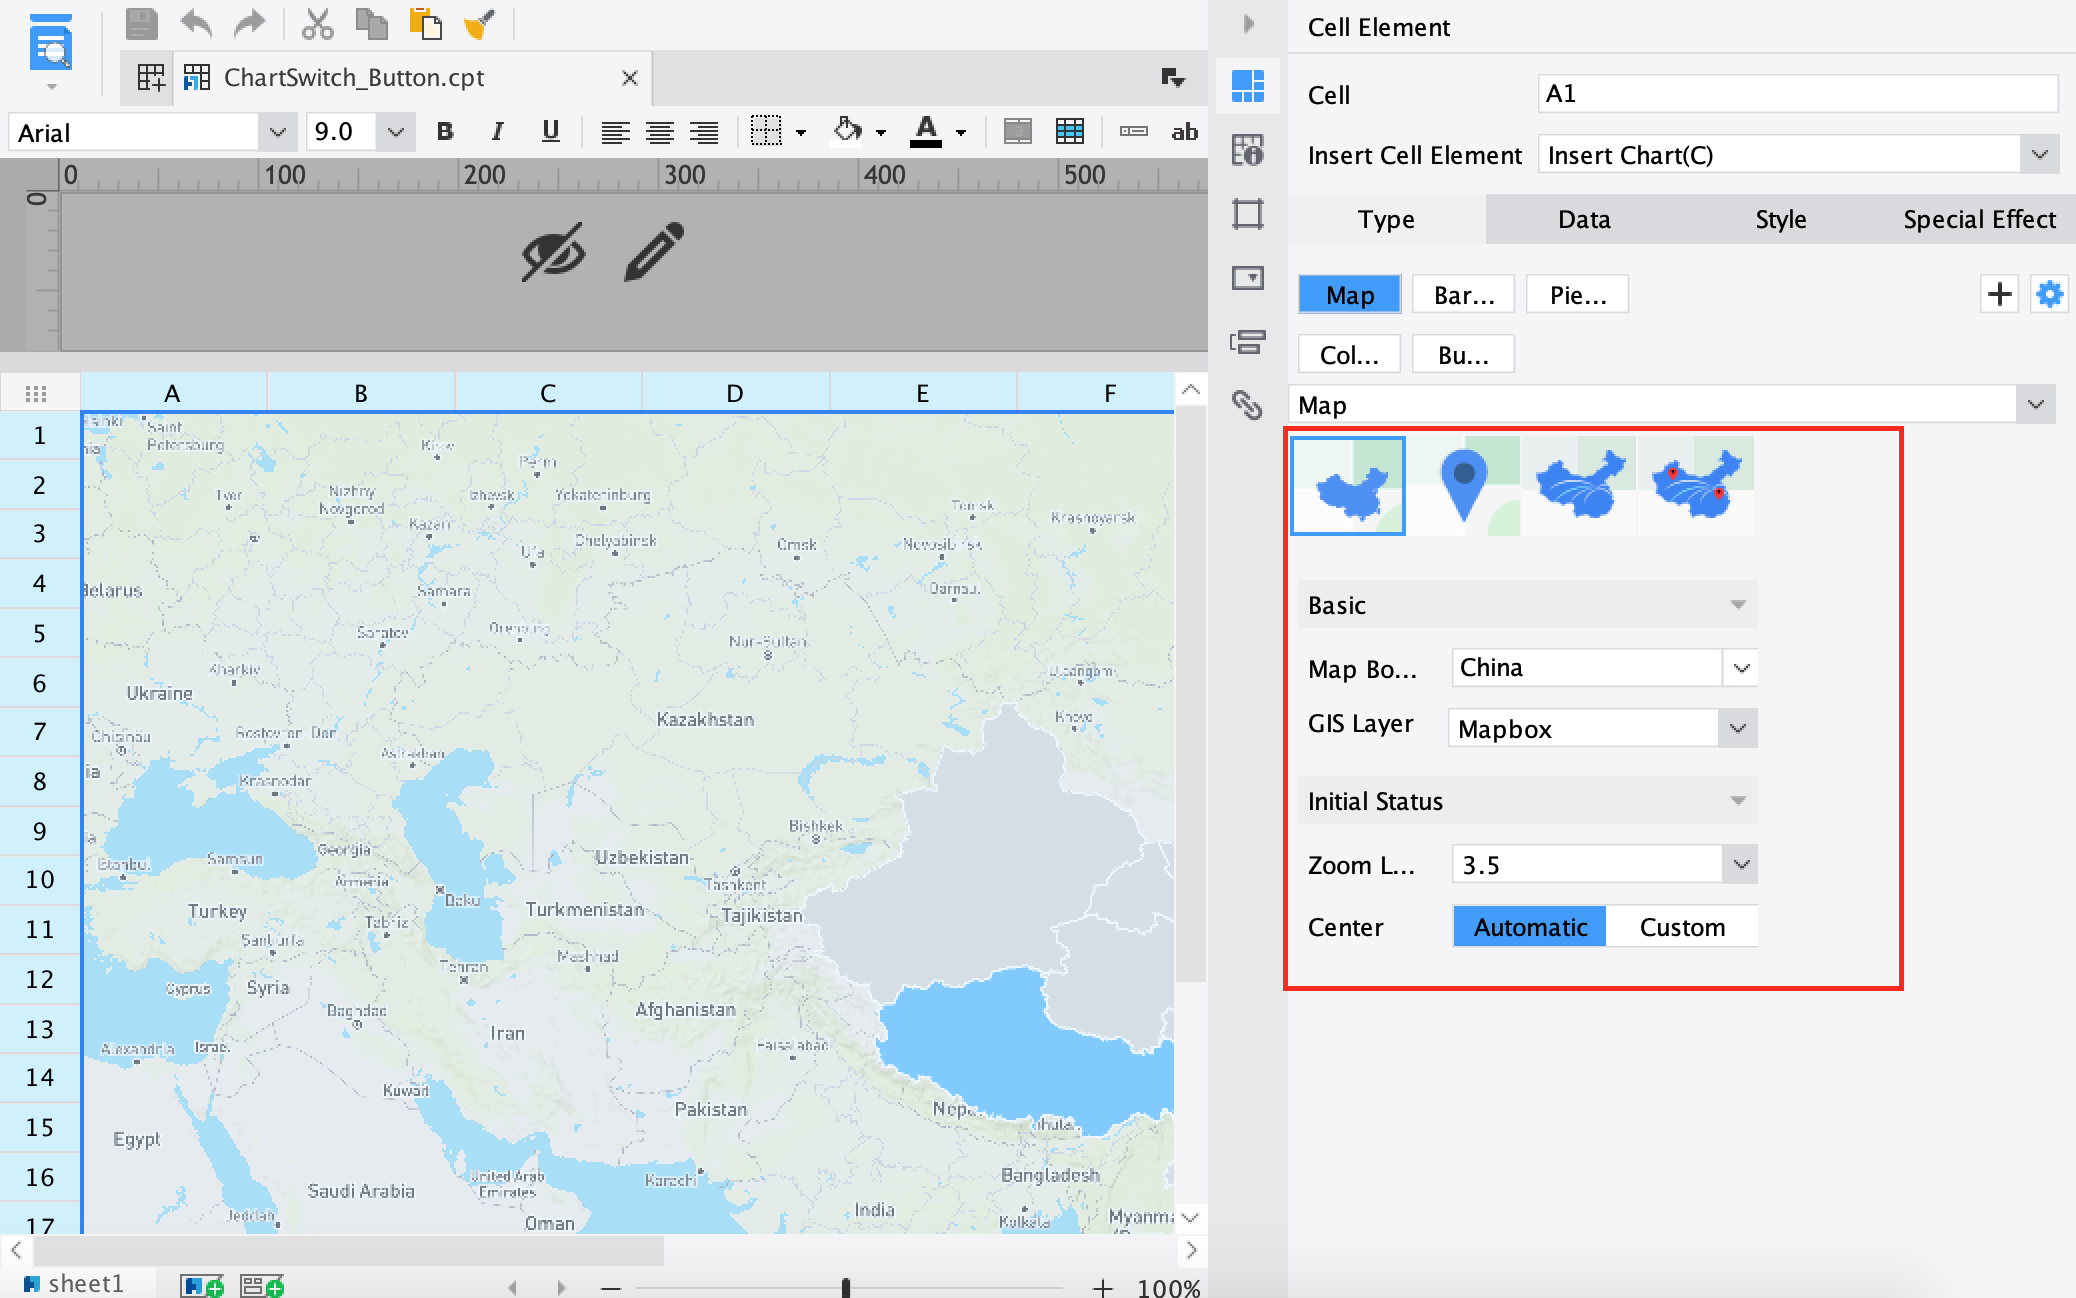Set Center to Automatic
This screenshot has width=2076, height=1298.
pos(1530,927)
